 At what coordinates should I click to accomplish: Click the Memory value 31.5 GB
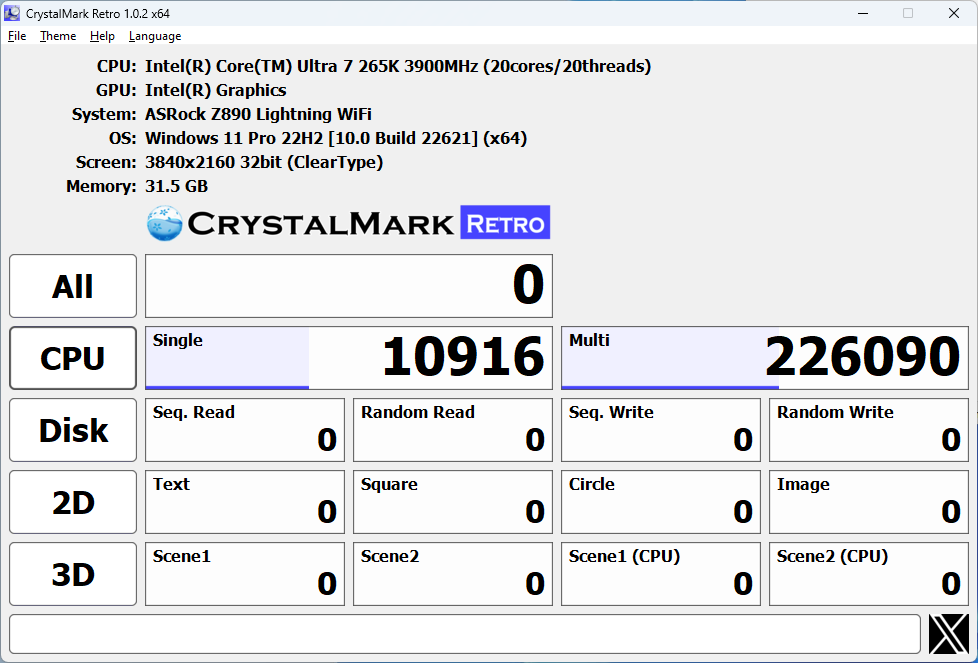point(177,186)
